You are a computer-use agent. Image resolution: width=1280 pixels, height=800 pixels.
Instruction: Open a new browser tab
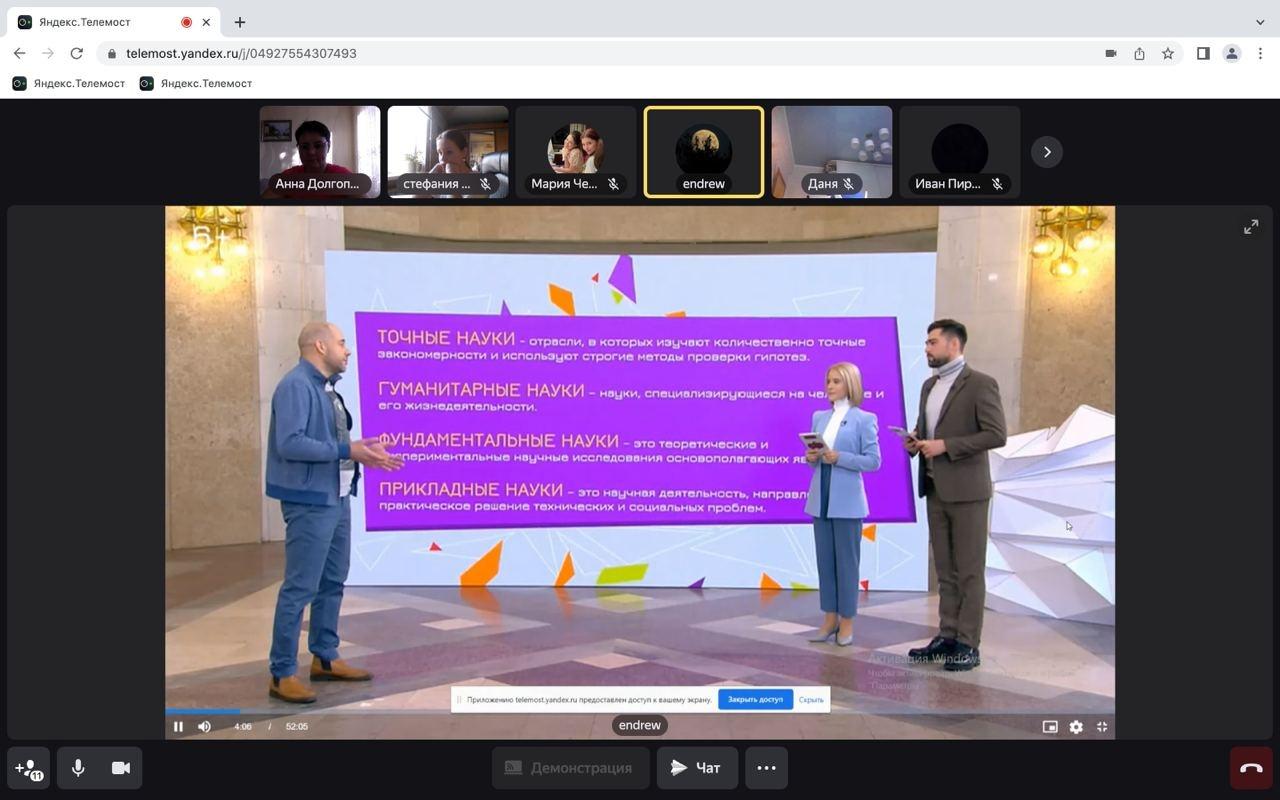click(x=240, y=22)
